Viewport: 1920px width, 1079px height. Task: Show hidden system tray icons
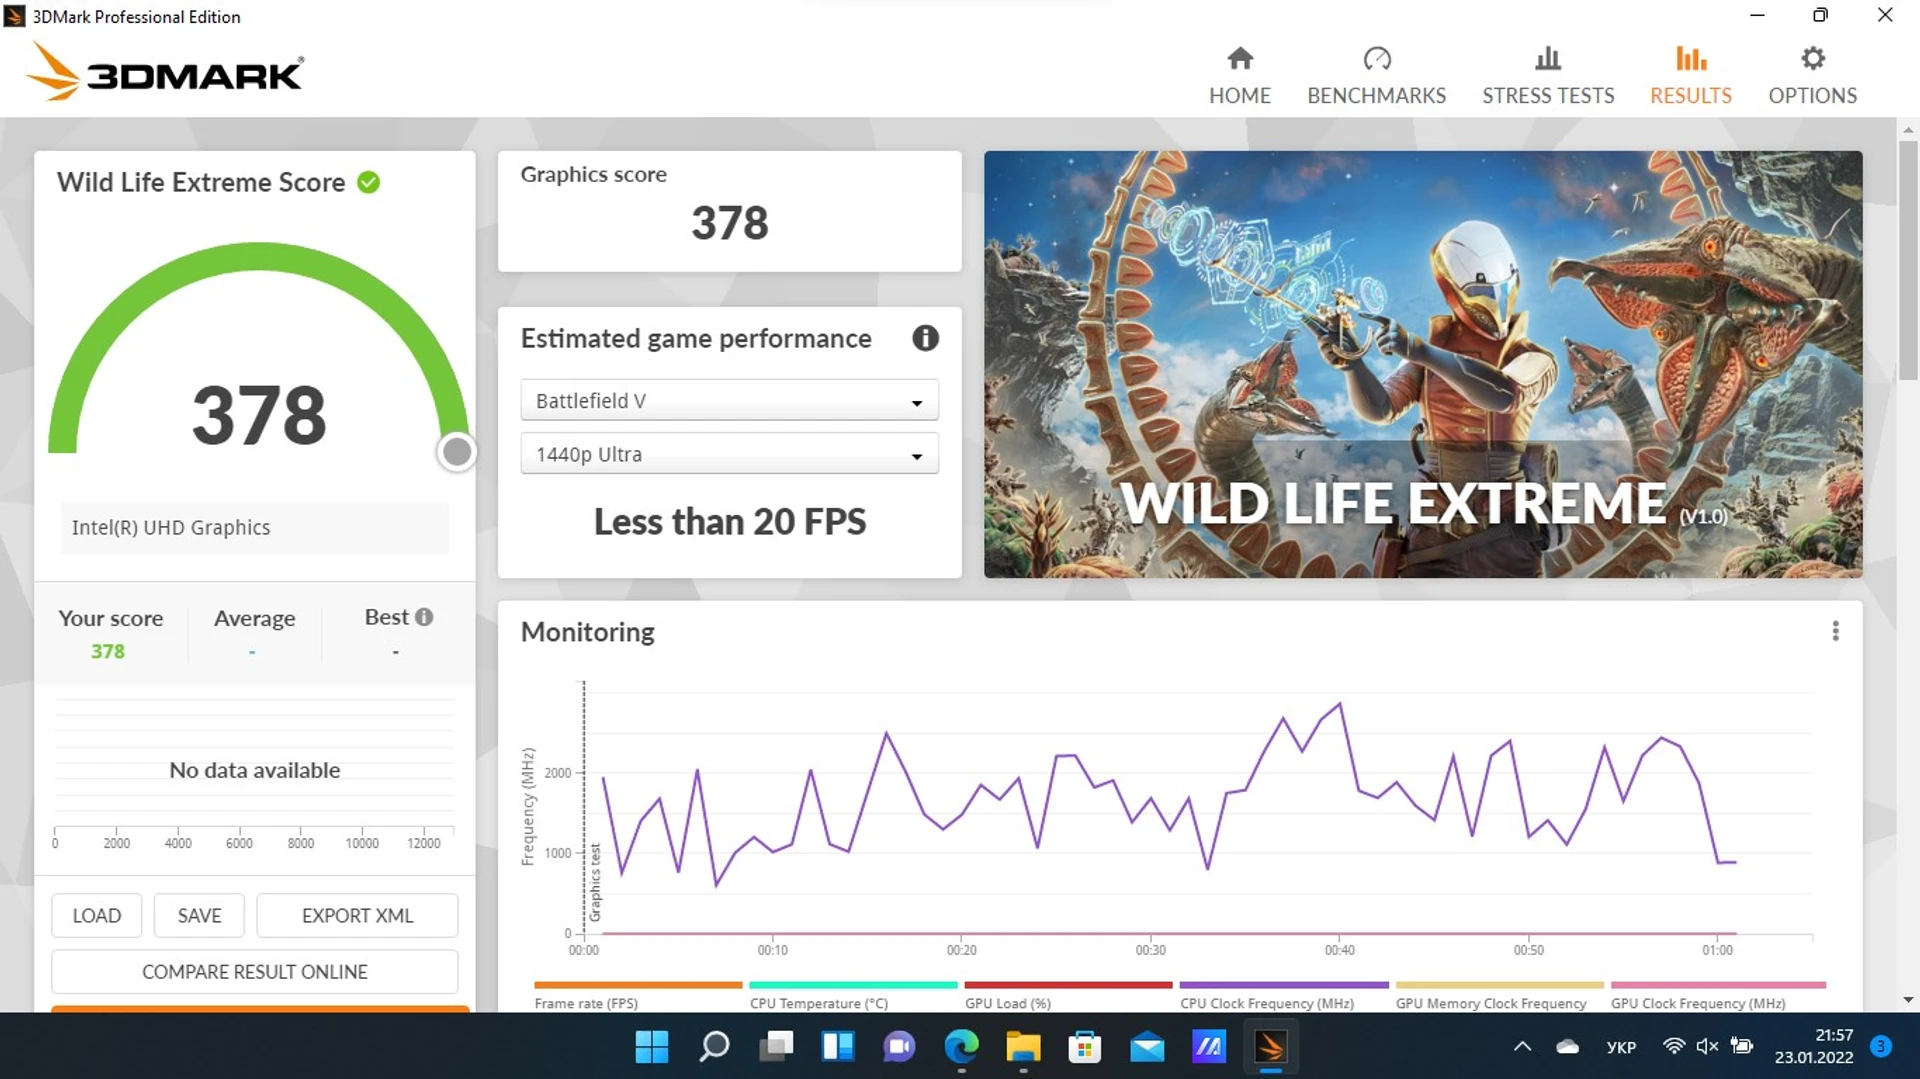click(x=1522, y=1046)
